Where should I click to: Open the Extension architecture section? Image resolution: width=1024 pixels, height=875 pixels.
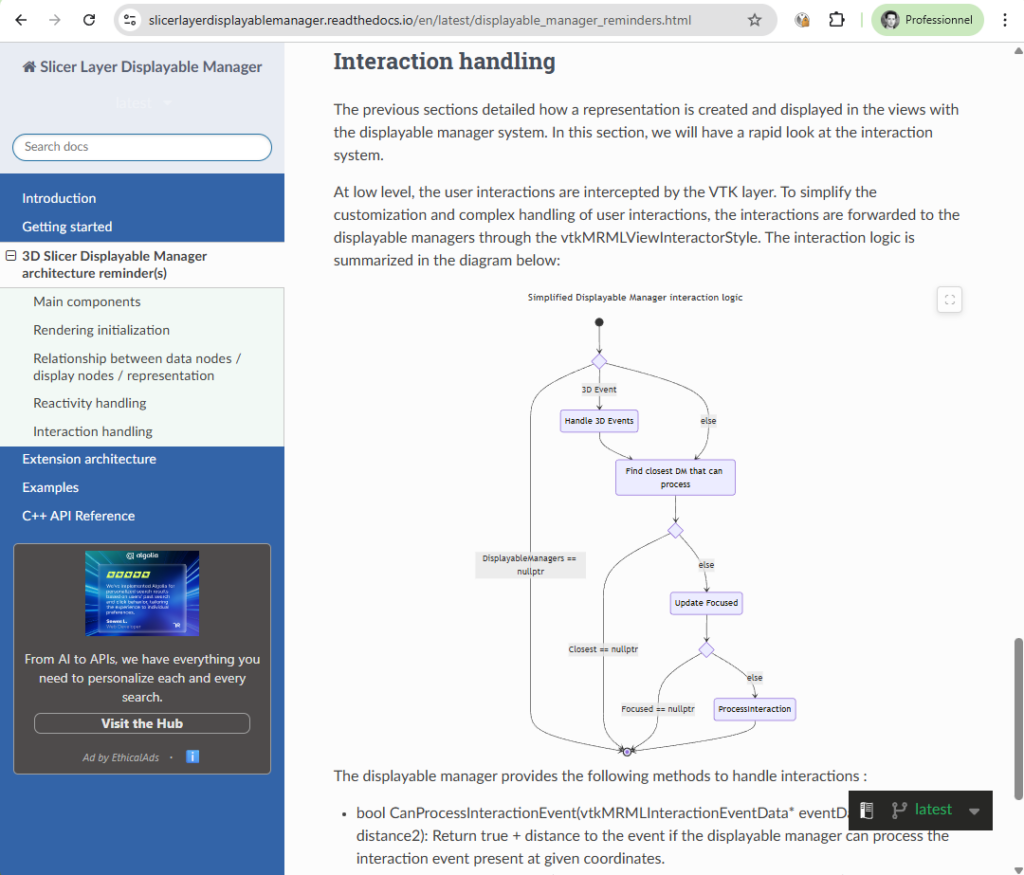point(89,459)
